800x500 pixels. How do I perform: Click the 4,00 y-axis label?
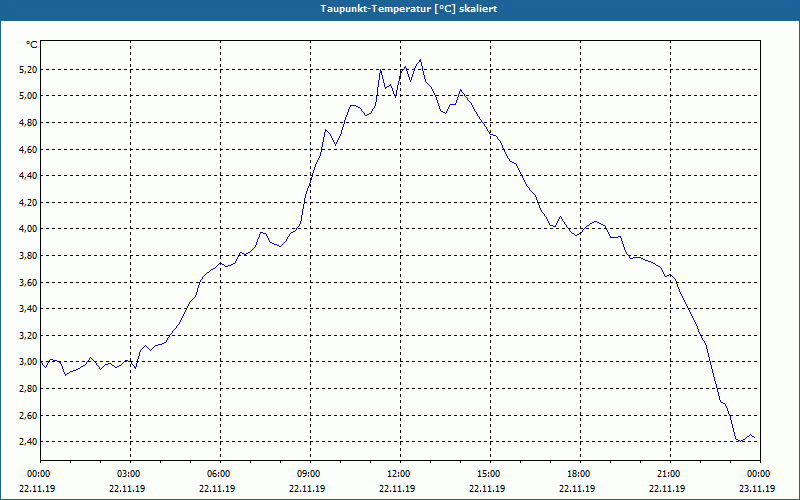point(29,229)
